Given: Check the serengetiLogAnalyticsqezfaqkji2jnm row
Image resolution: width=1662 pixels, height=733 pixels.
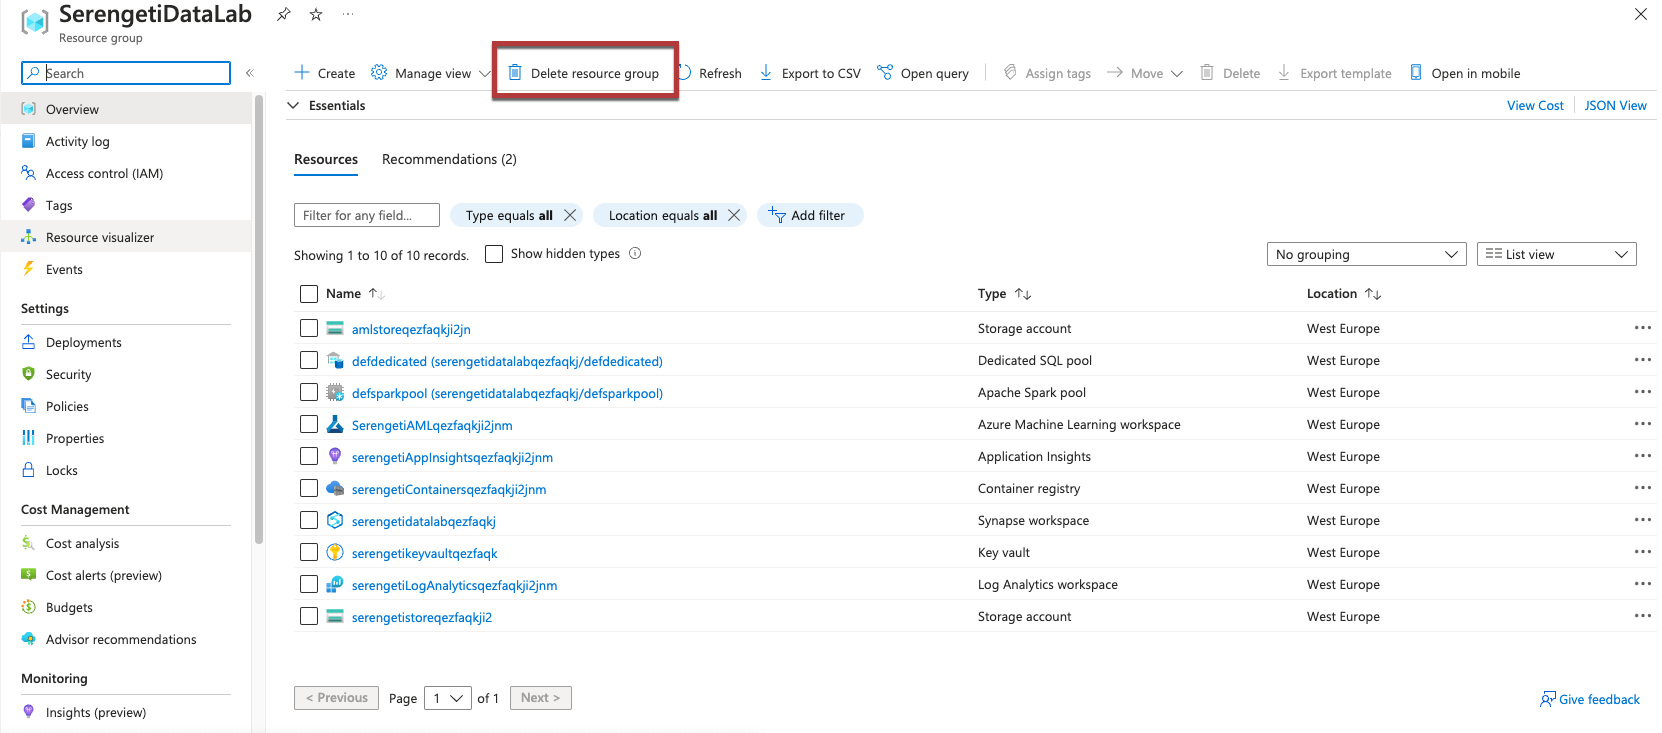Looking at the screenshot, I should pyautogui.click(x=309, y=584).
